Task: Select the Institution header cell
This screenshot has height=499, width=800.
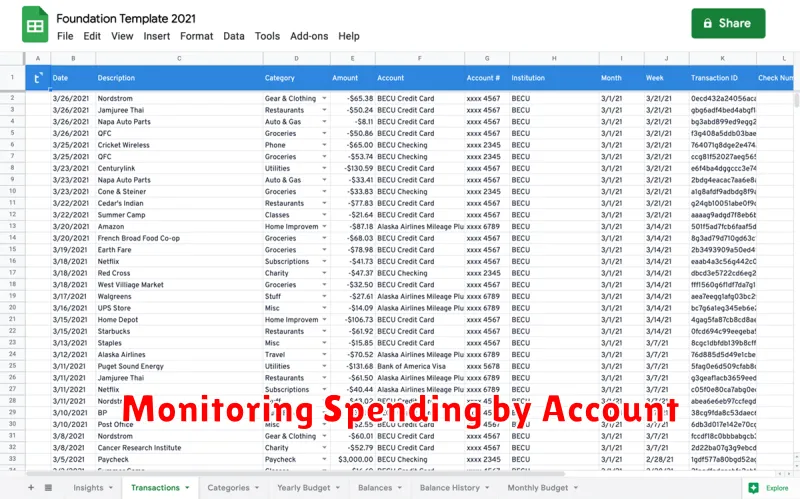Action: (x=554, y=78)
